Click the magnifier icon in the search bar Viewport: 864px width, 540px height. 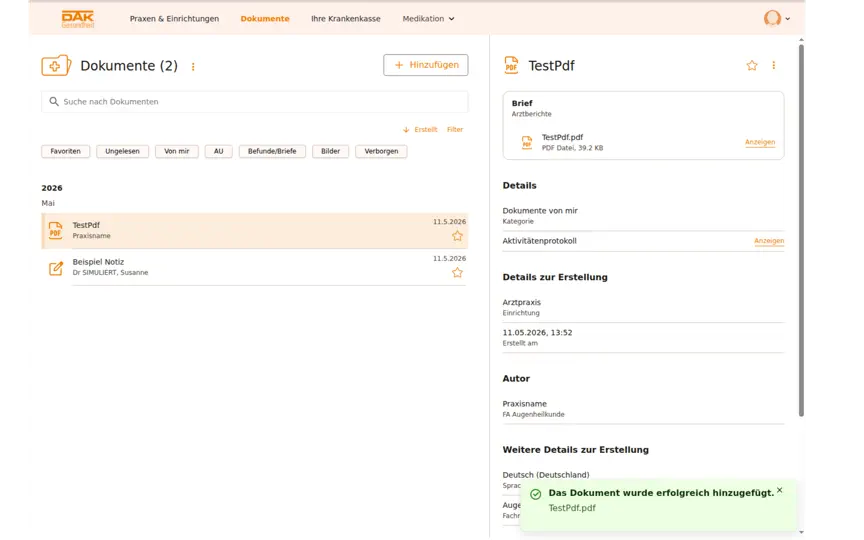(54, 101)
